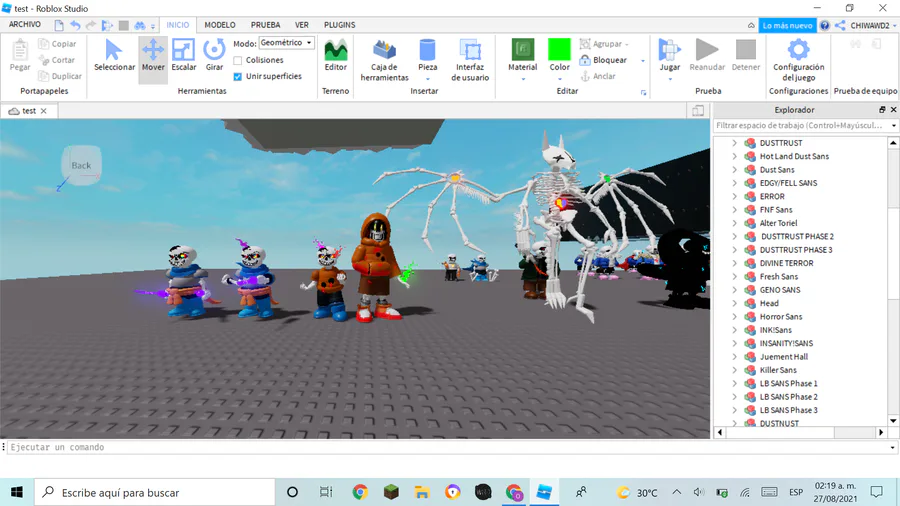
Task: Open the Material picker
Action: 522,56
